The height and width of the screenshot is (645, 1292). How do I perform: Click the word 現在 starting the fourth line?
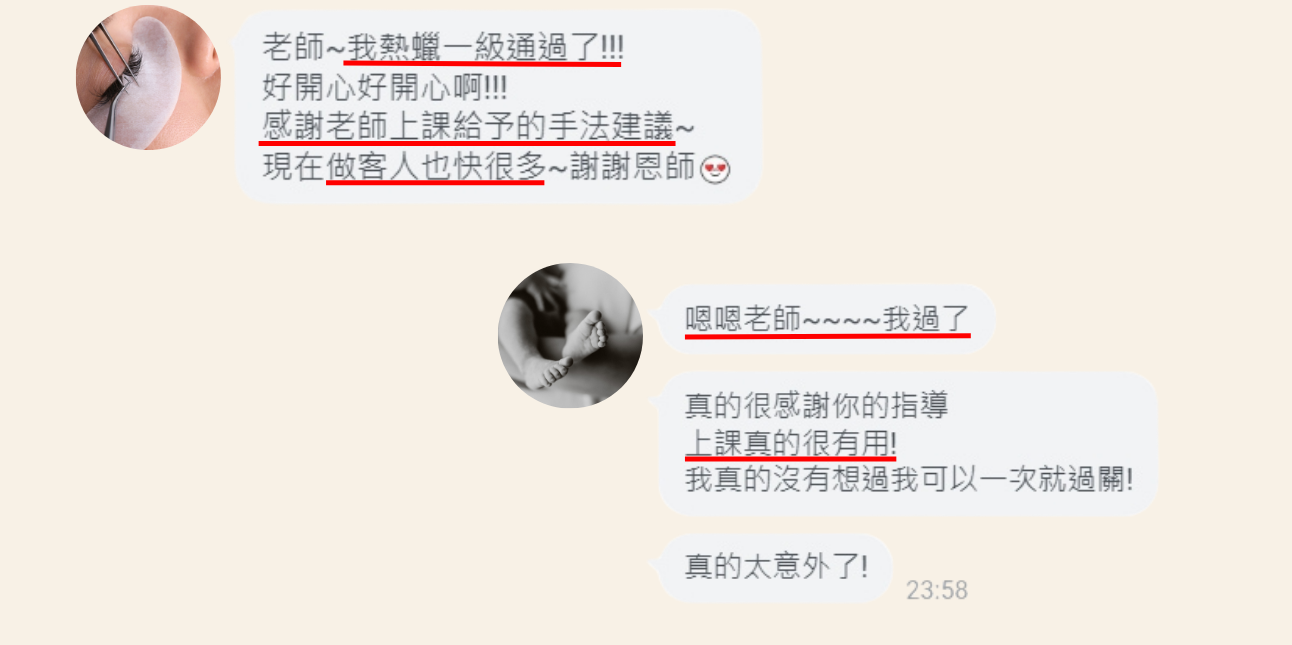click(293, 168)
